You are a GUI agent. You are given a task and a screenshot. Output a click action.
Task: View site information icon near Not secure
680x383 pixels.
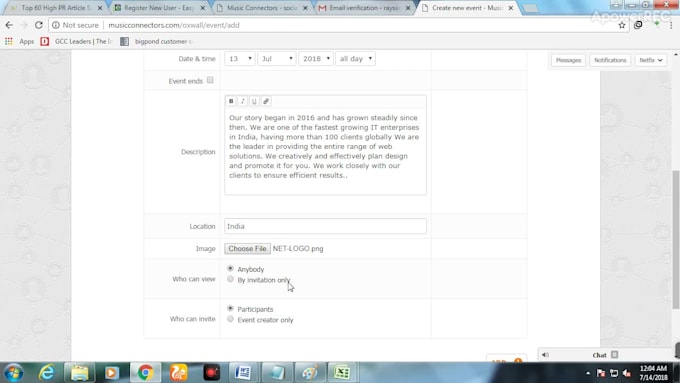click(x=56, y=25)
